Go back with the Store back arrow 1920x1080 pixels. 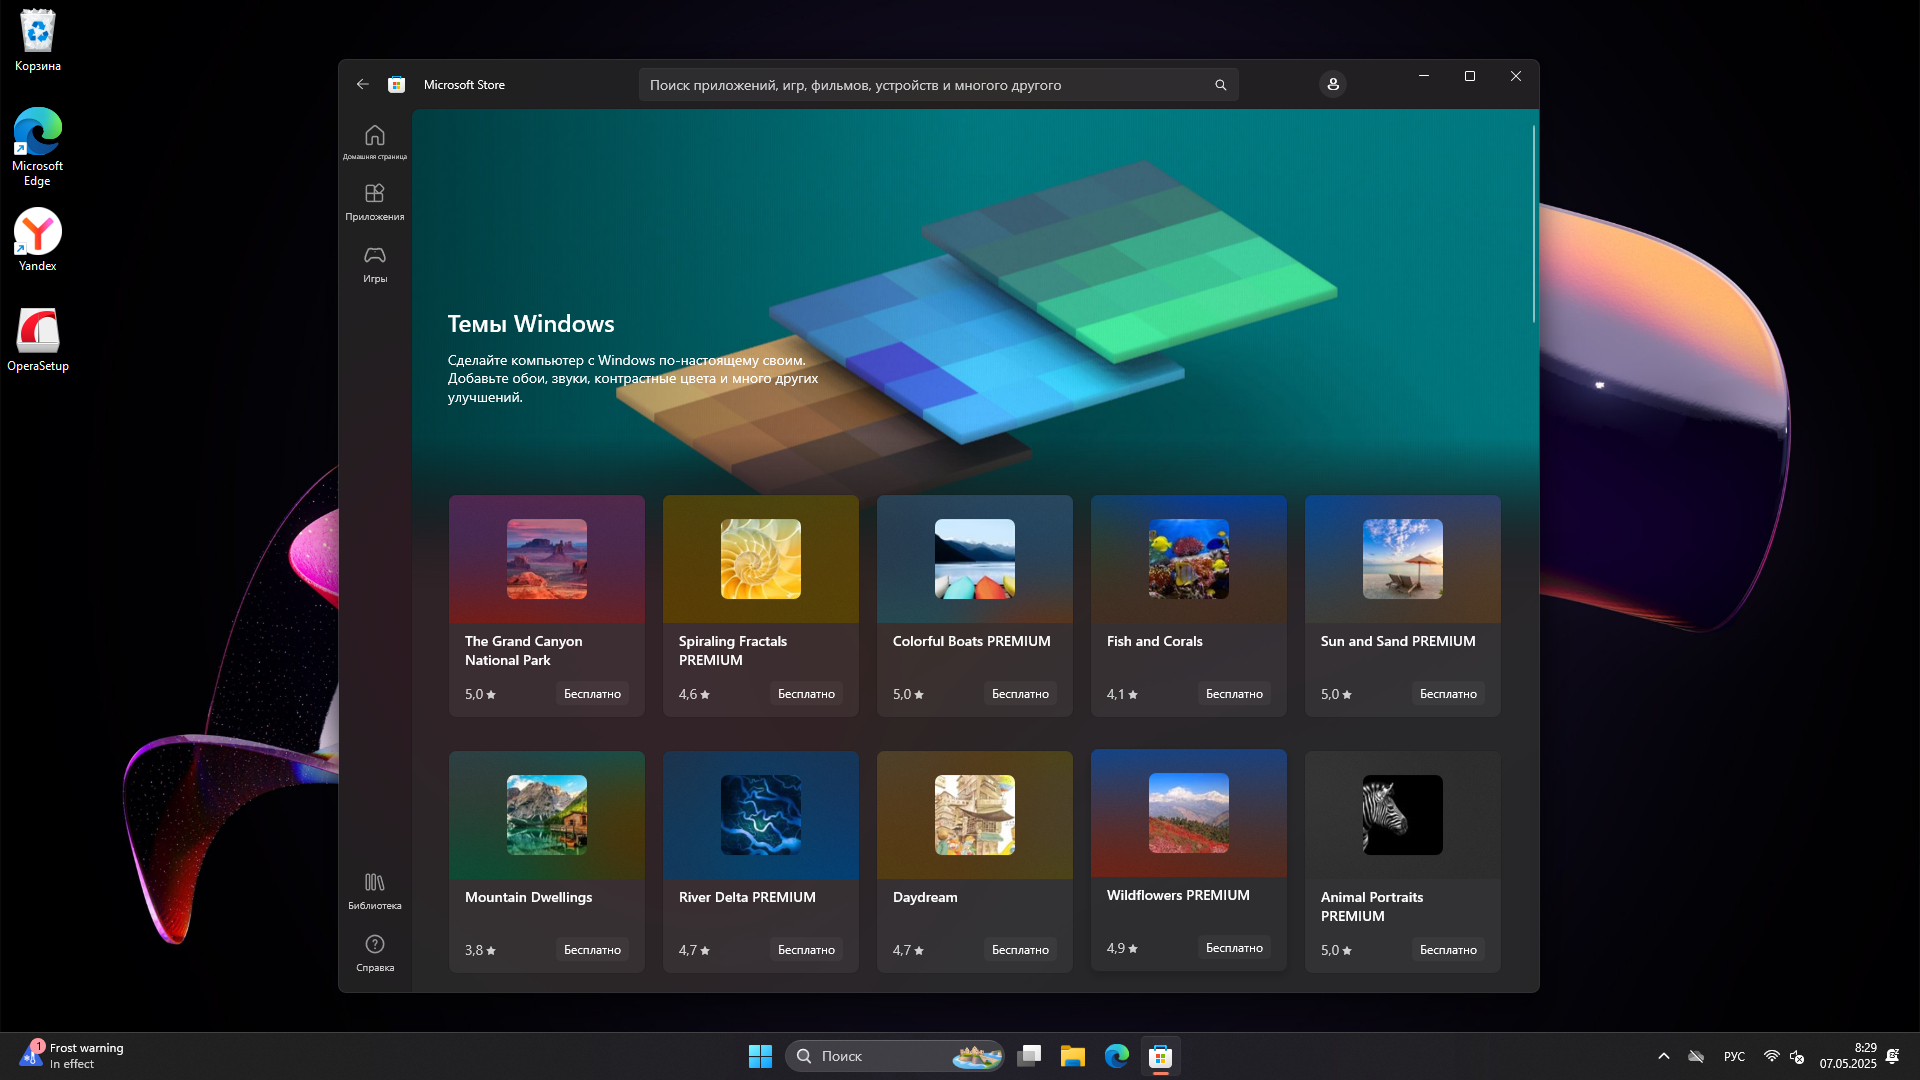click(x=362, y=85)
